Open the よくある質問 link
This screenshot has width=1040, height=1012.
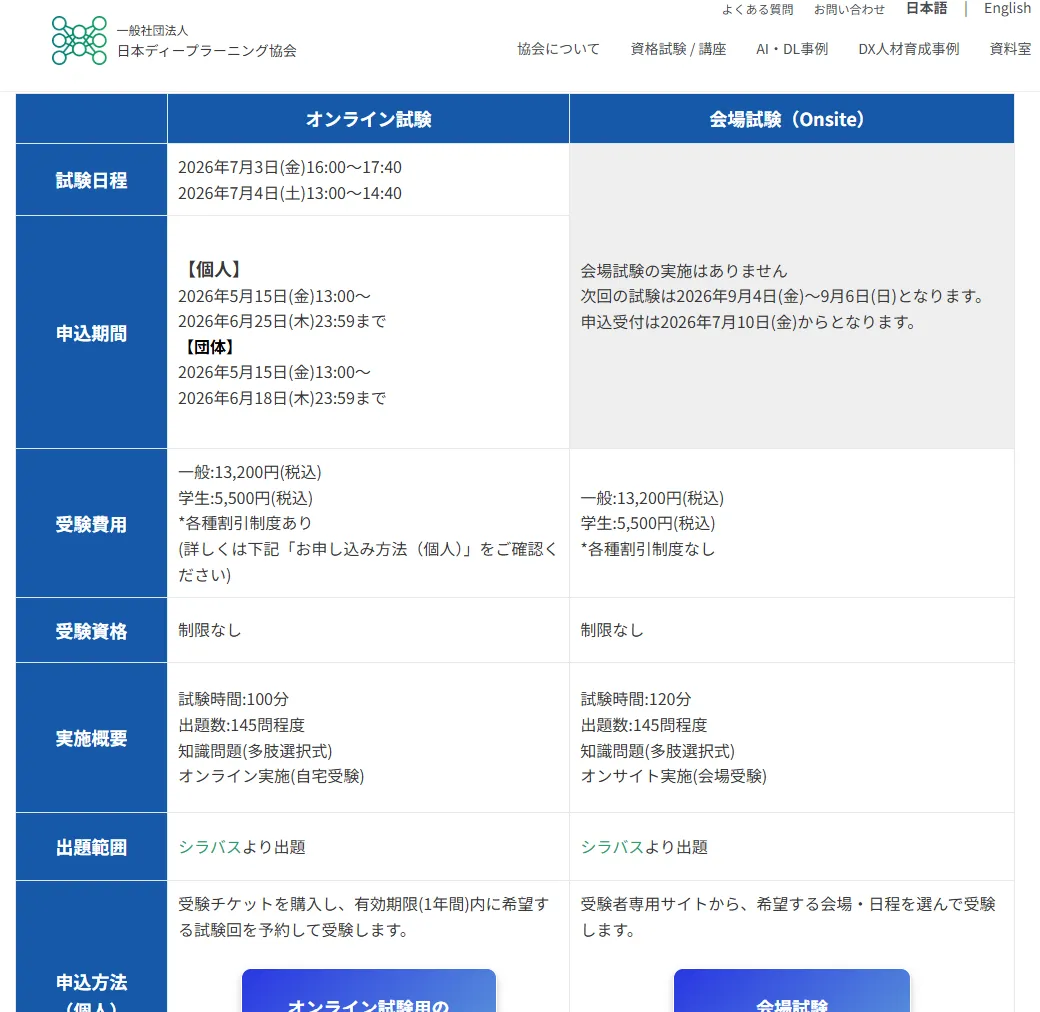point(757,9)
